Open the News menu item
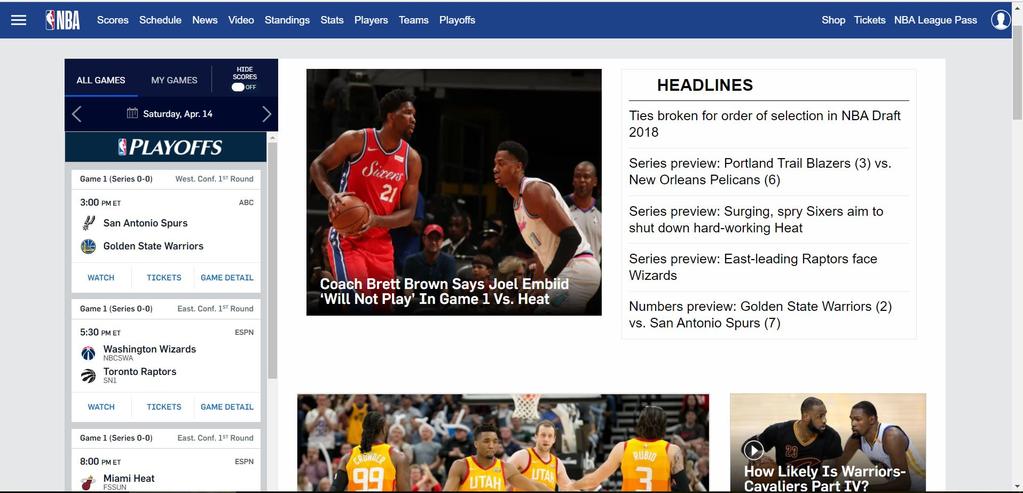This screenshot has width=1023, height=493. (x=205, y=20)
